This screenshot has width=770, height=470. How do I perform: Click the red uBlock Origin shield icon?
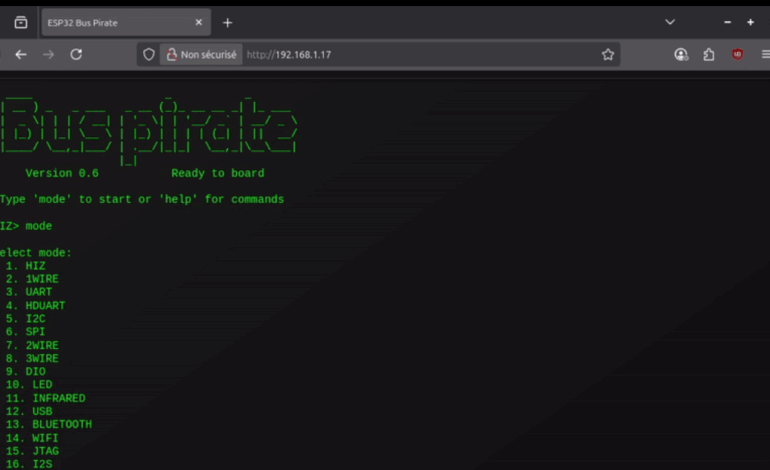[737, 55]
